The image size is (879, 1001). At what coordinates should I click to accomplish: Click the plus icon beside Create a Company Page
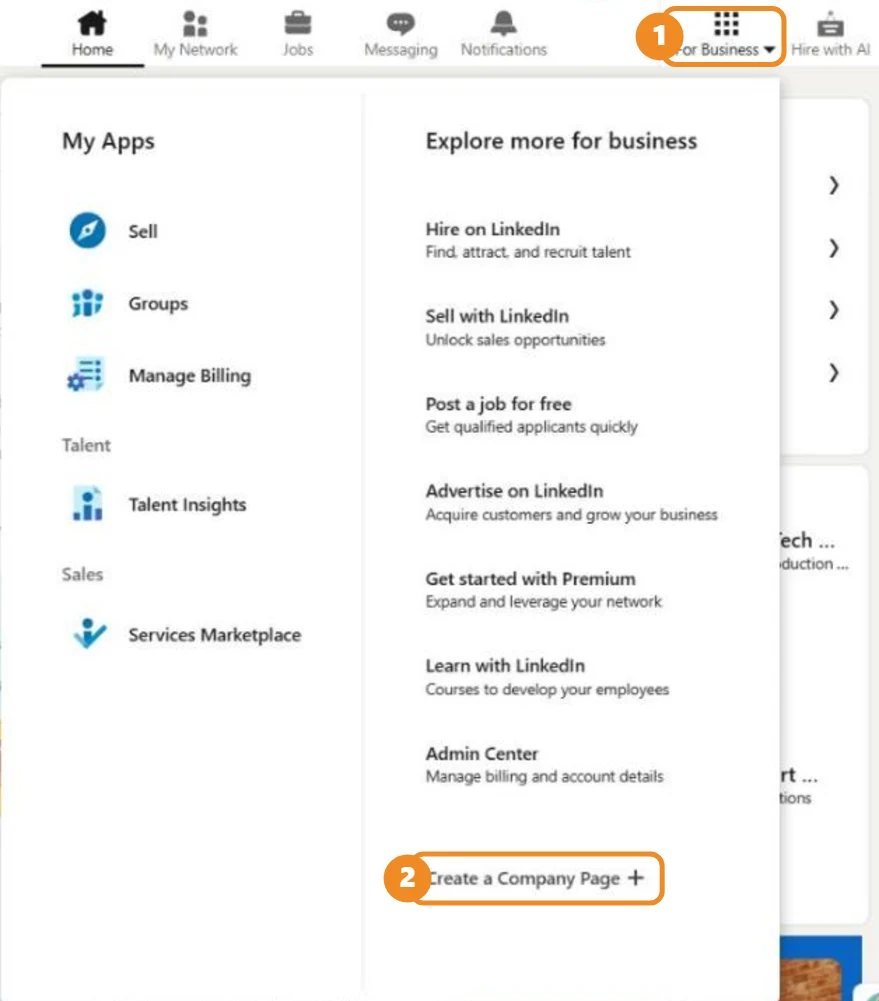[635, 878]
